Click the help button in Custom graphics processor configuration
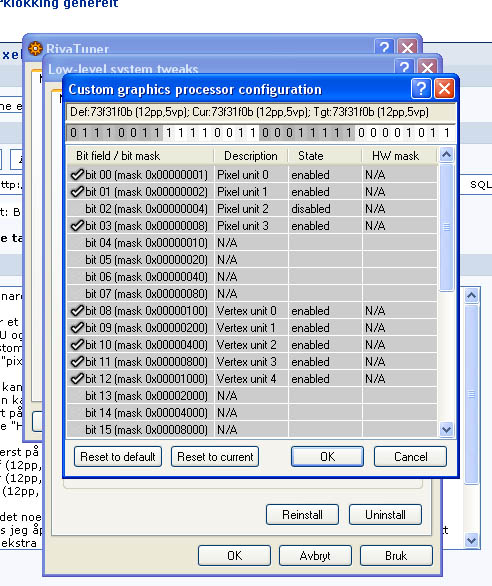Viewport: 492px width, 586px height. pyautogui.click(x=421, y=89)
